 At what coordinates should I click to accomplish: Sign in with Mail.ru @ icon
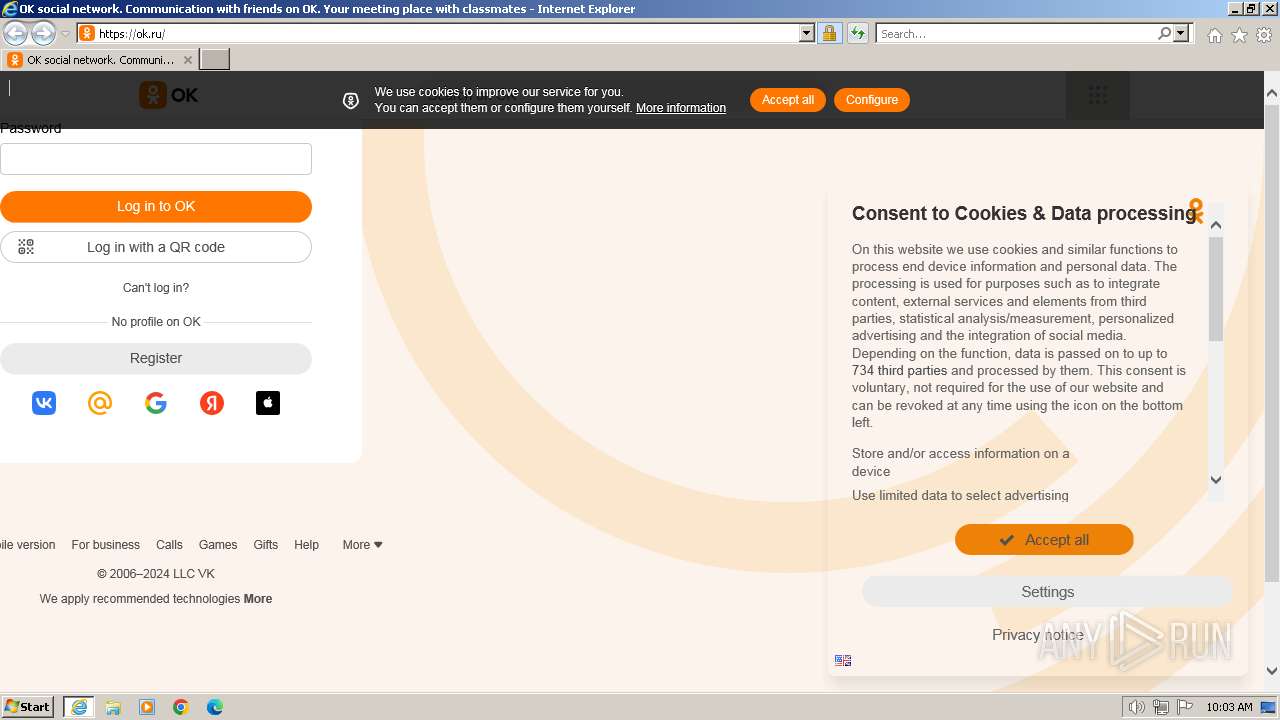pyautogui.click(x=100, y=403)
